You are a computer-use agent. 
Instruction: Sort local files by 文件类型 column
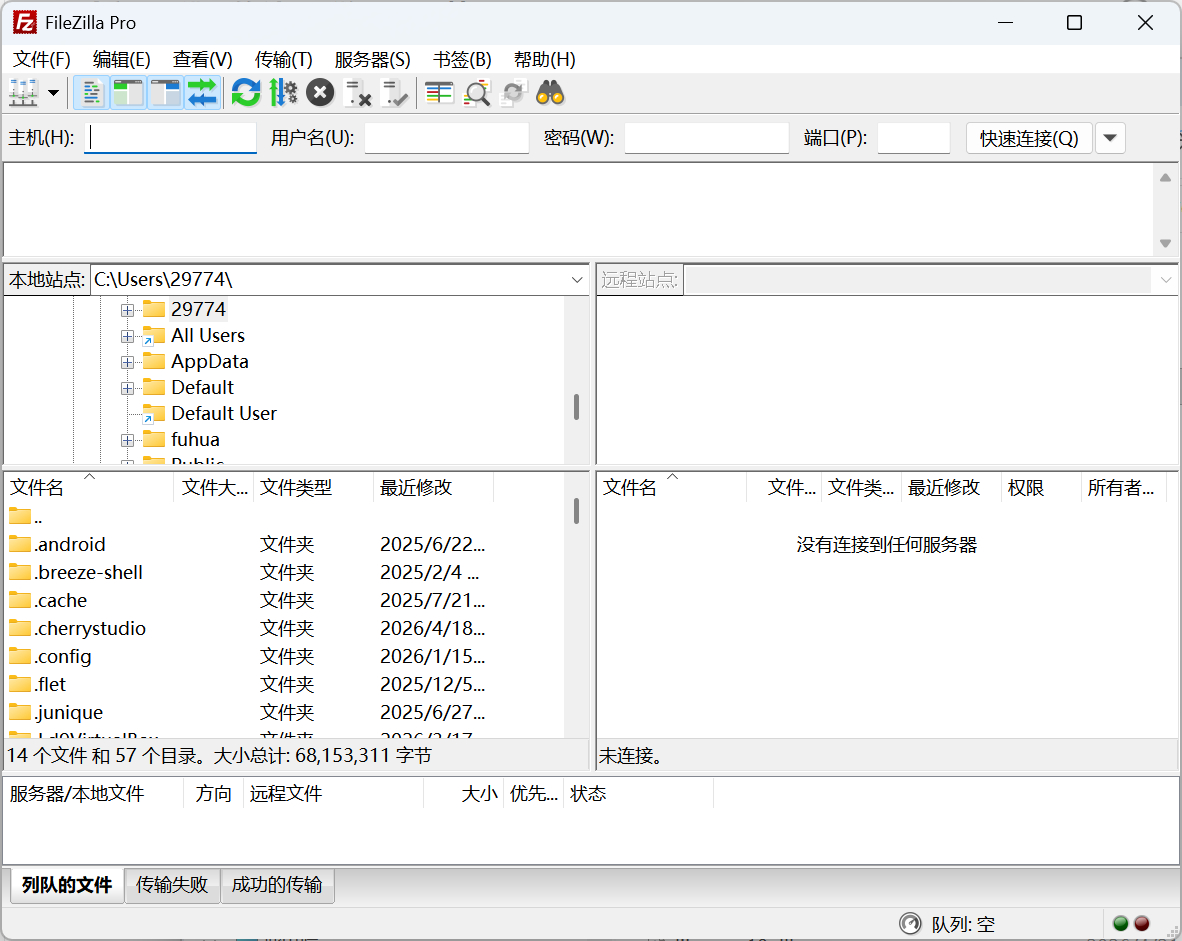click(314, 487)
